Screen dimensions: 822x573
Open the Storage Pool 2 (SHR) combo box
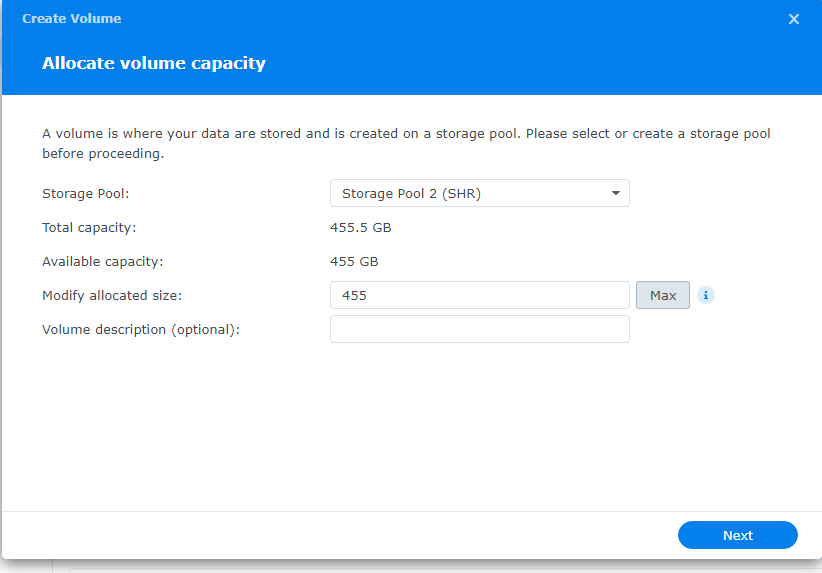pyautogui.click(x=480, y=193)
